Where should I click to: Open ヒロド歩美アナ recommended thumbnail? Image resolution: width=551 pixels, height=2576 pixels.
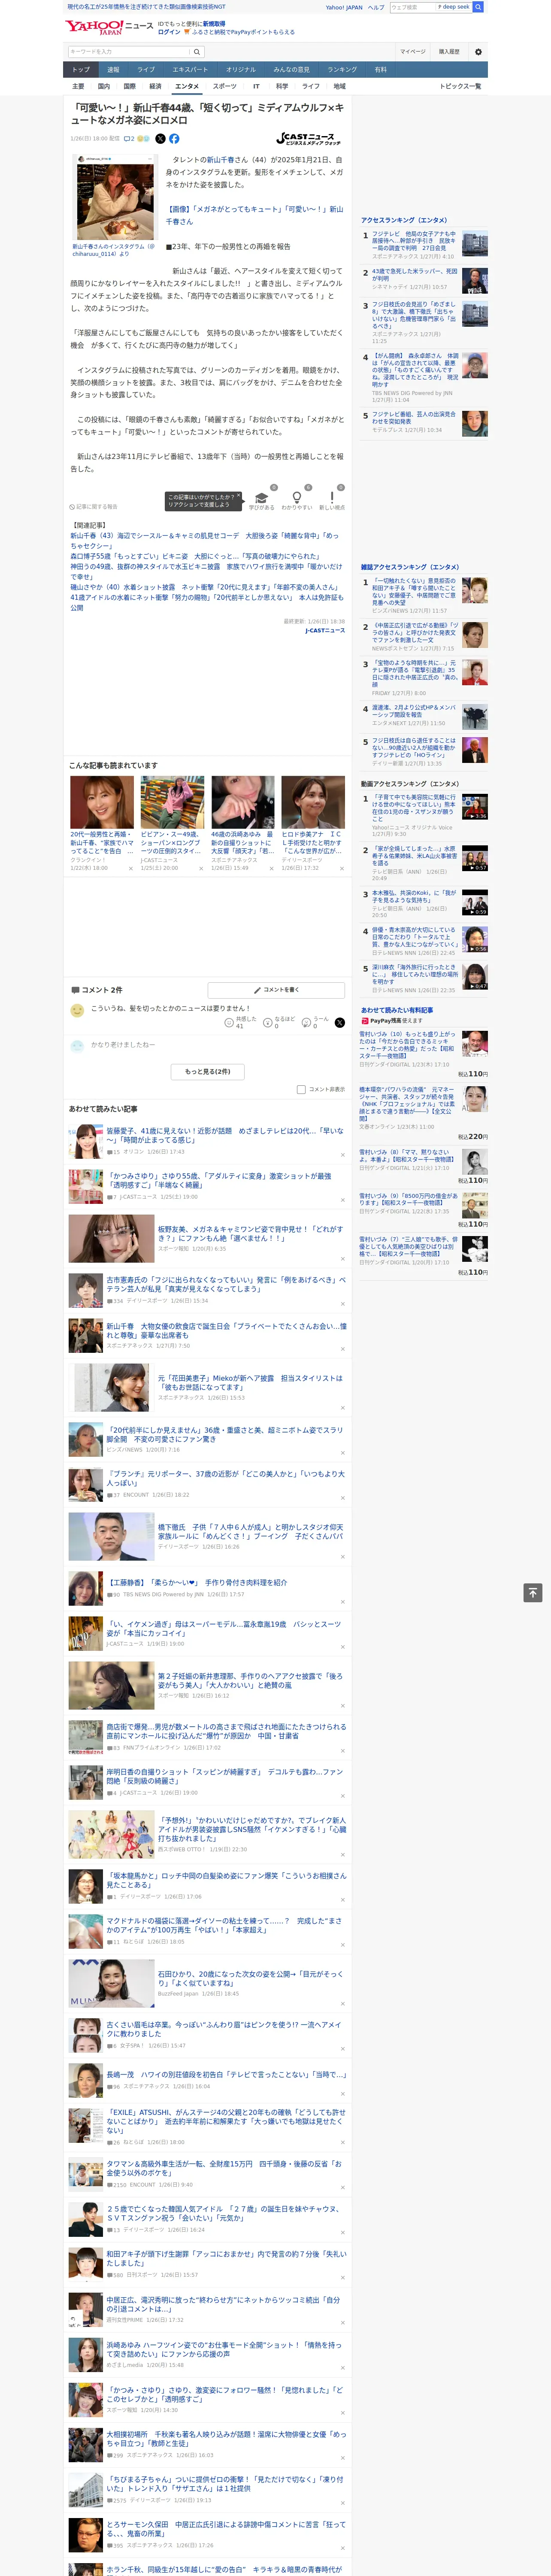(x=313, y=801)
